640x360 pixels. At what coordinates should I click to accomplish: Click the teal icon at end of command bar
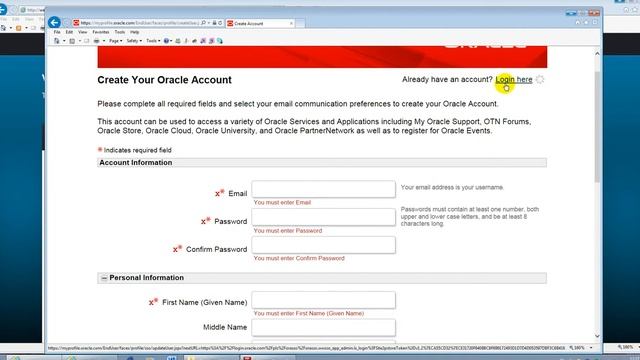click(220, 41)
